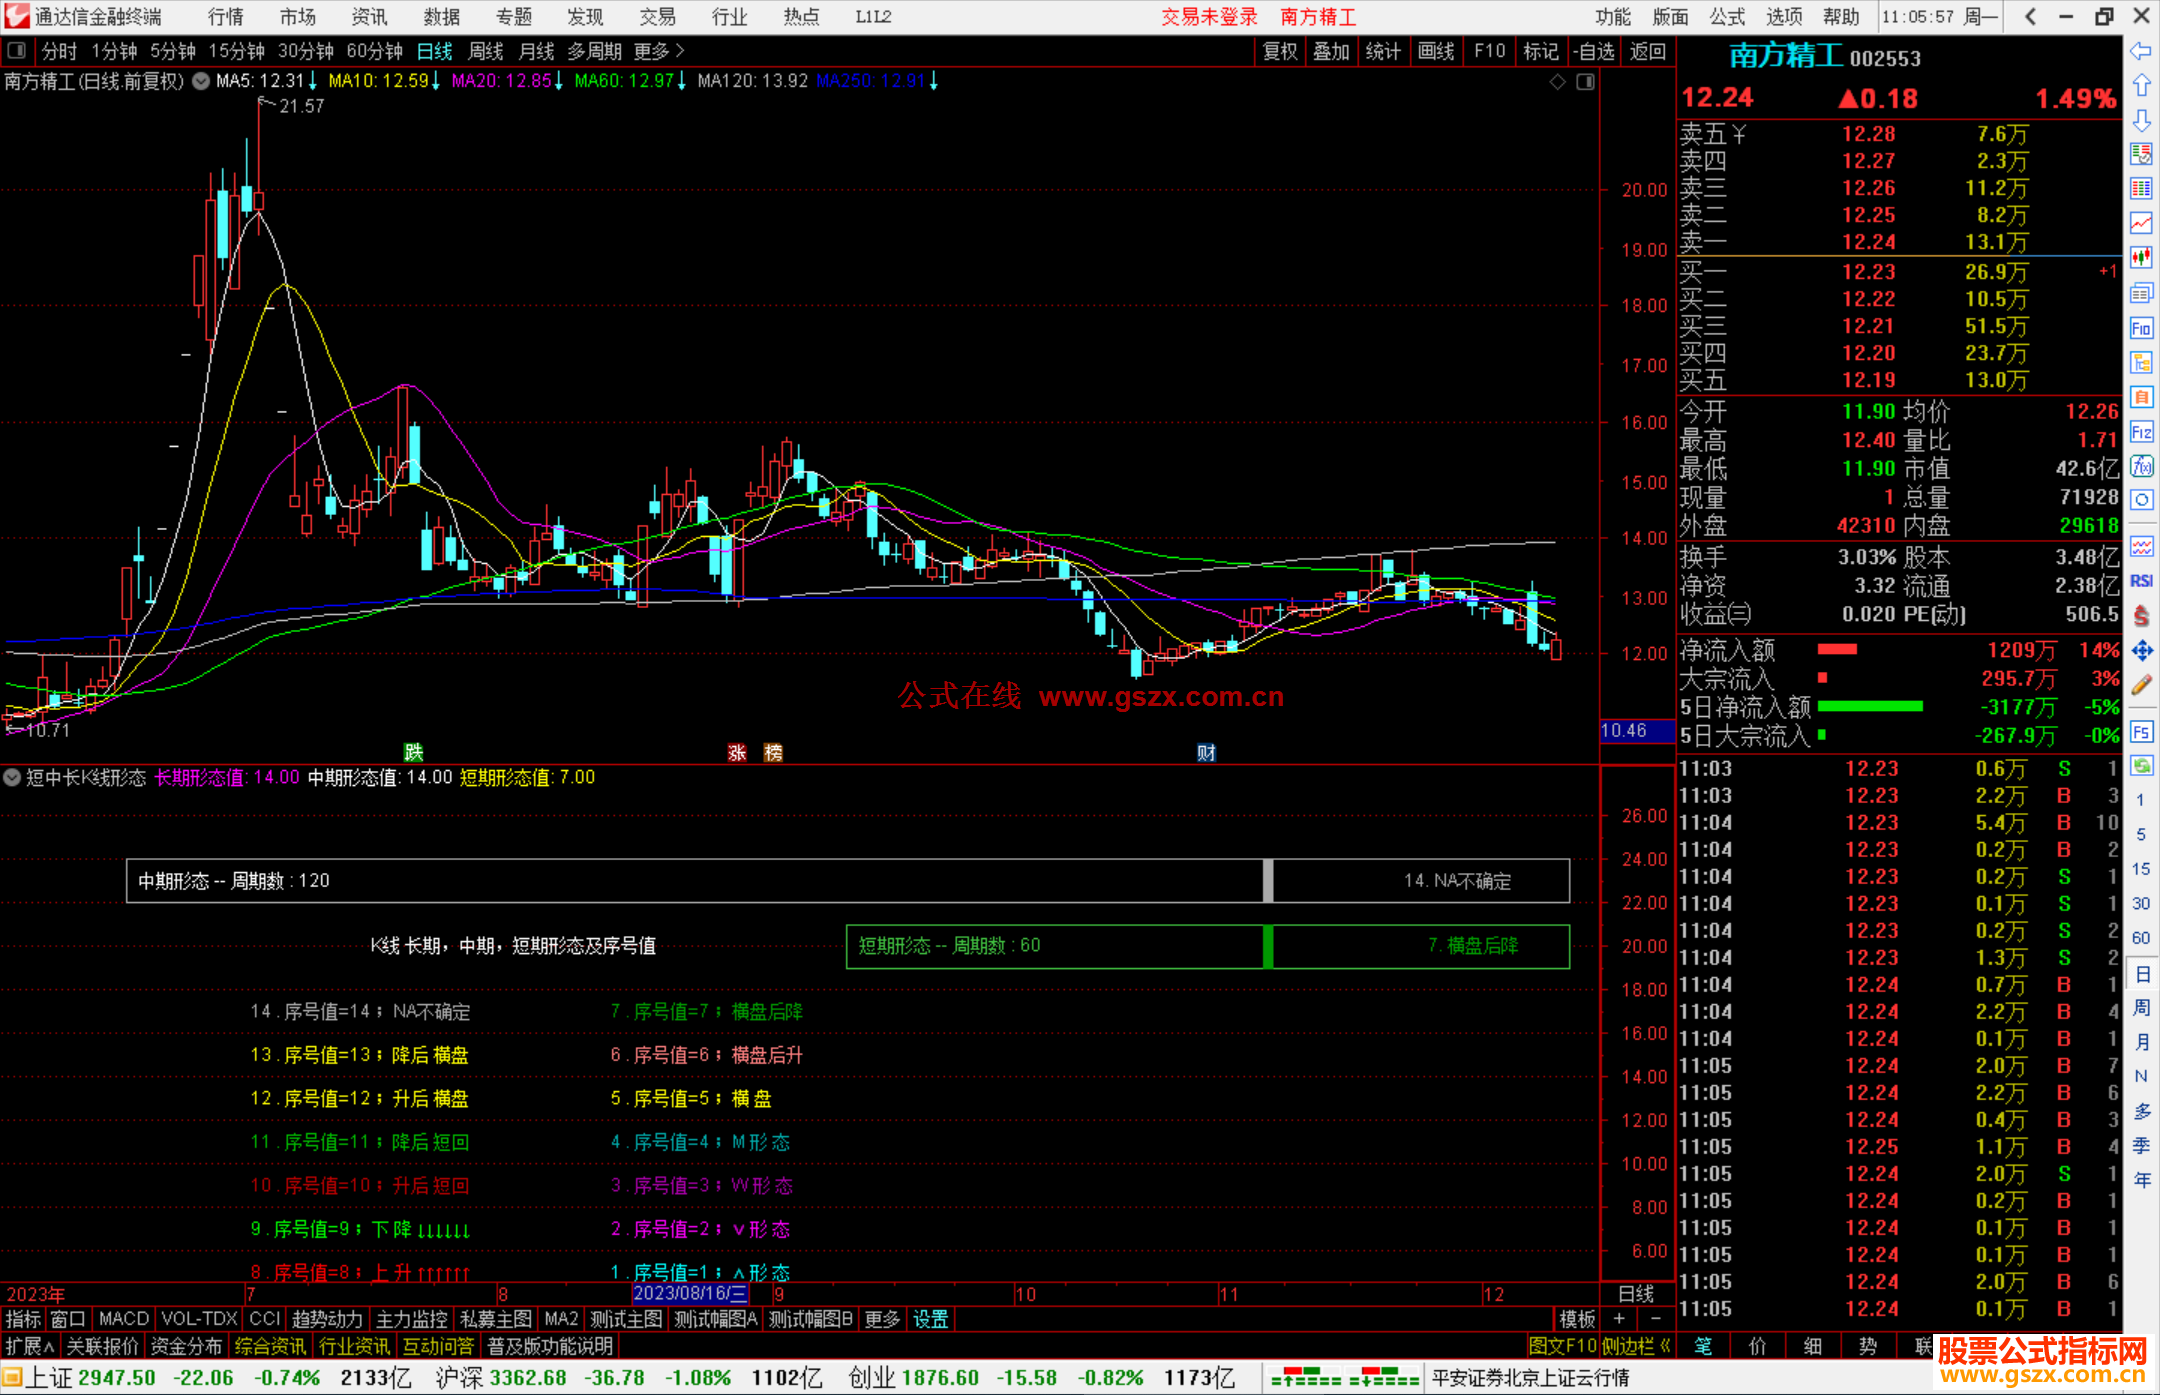Click the f(x) formula icon in sidebar
Screen dimensions: 2160x1395
pyautogui.click(x=2141, y=466)
